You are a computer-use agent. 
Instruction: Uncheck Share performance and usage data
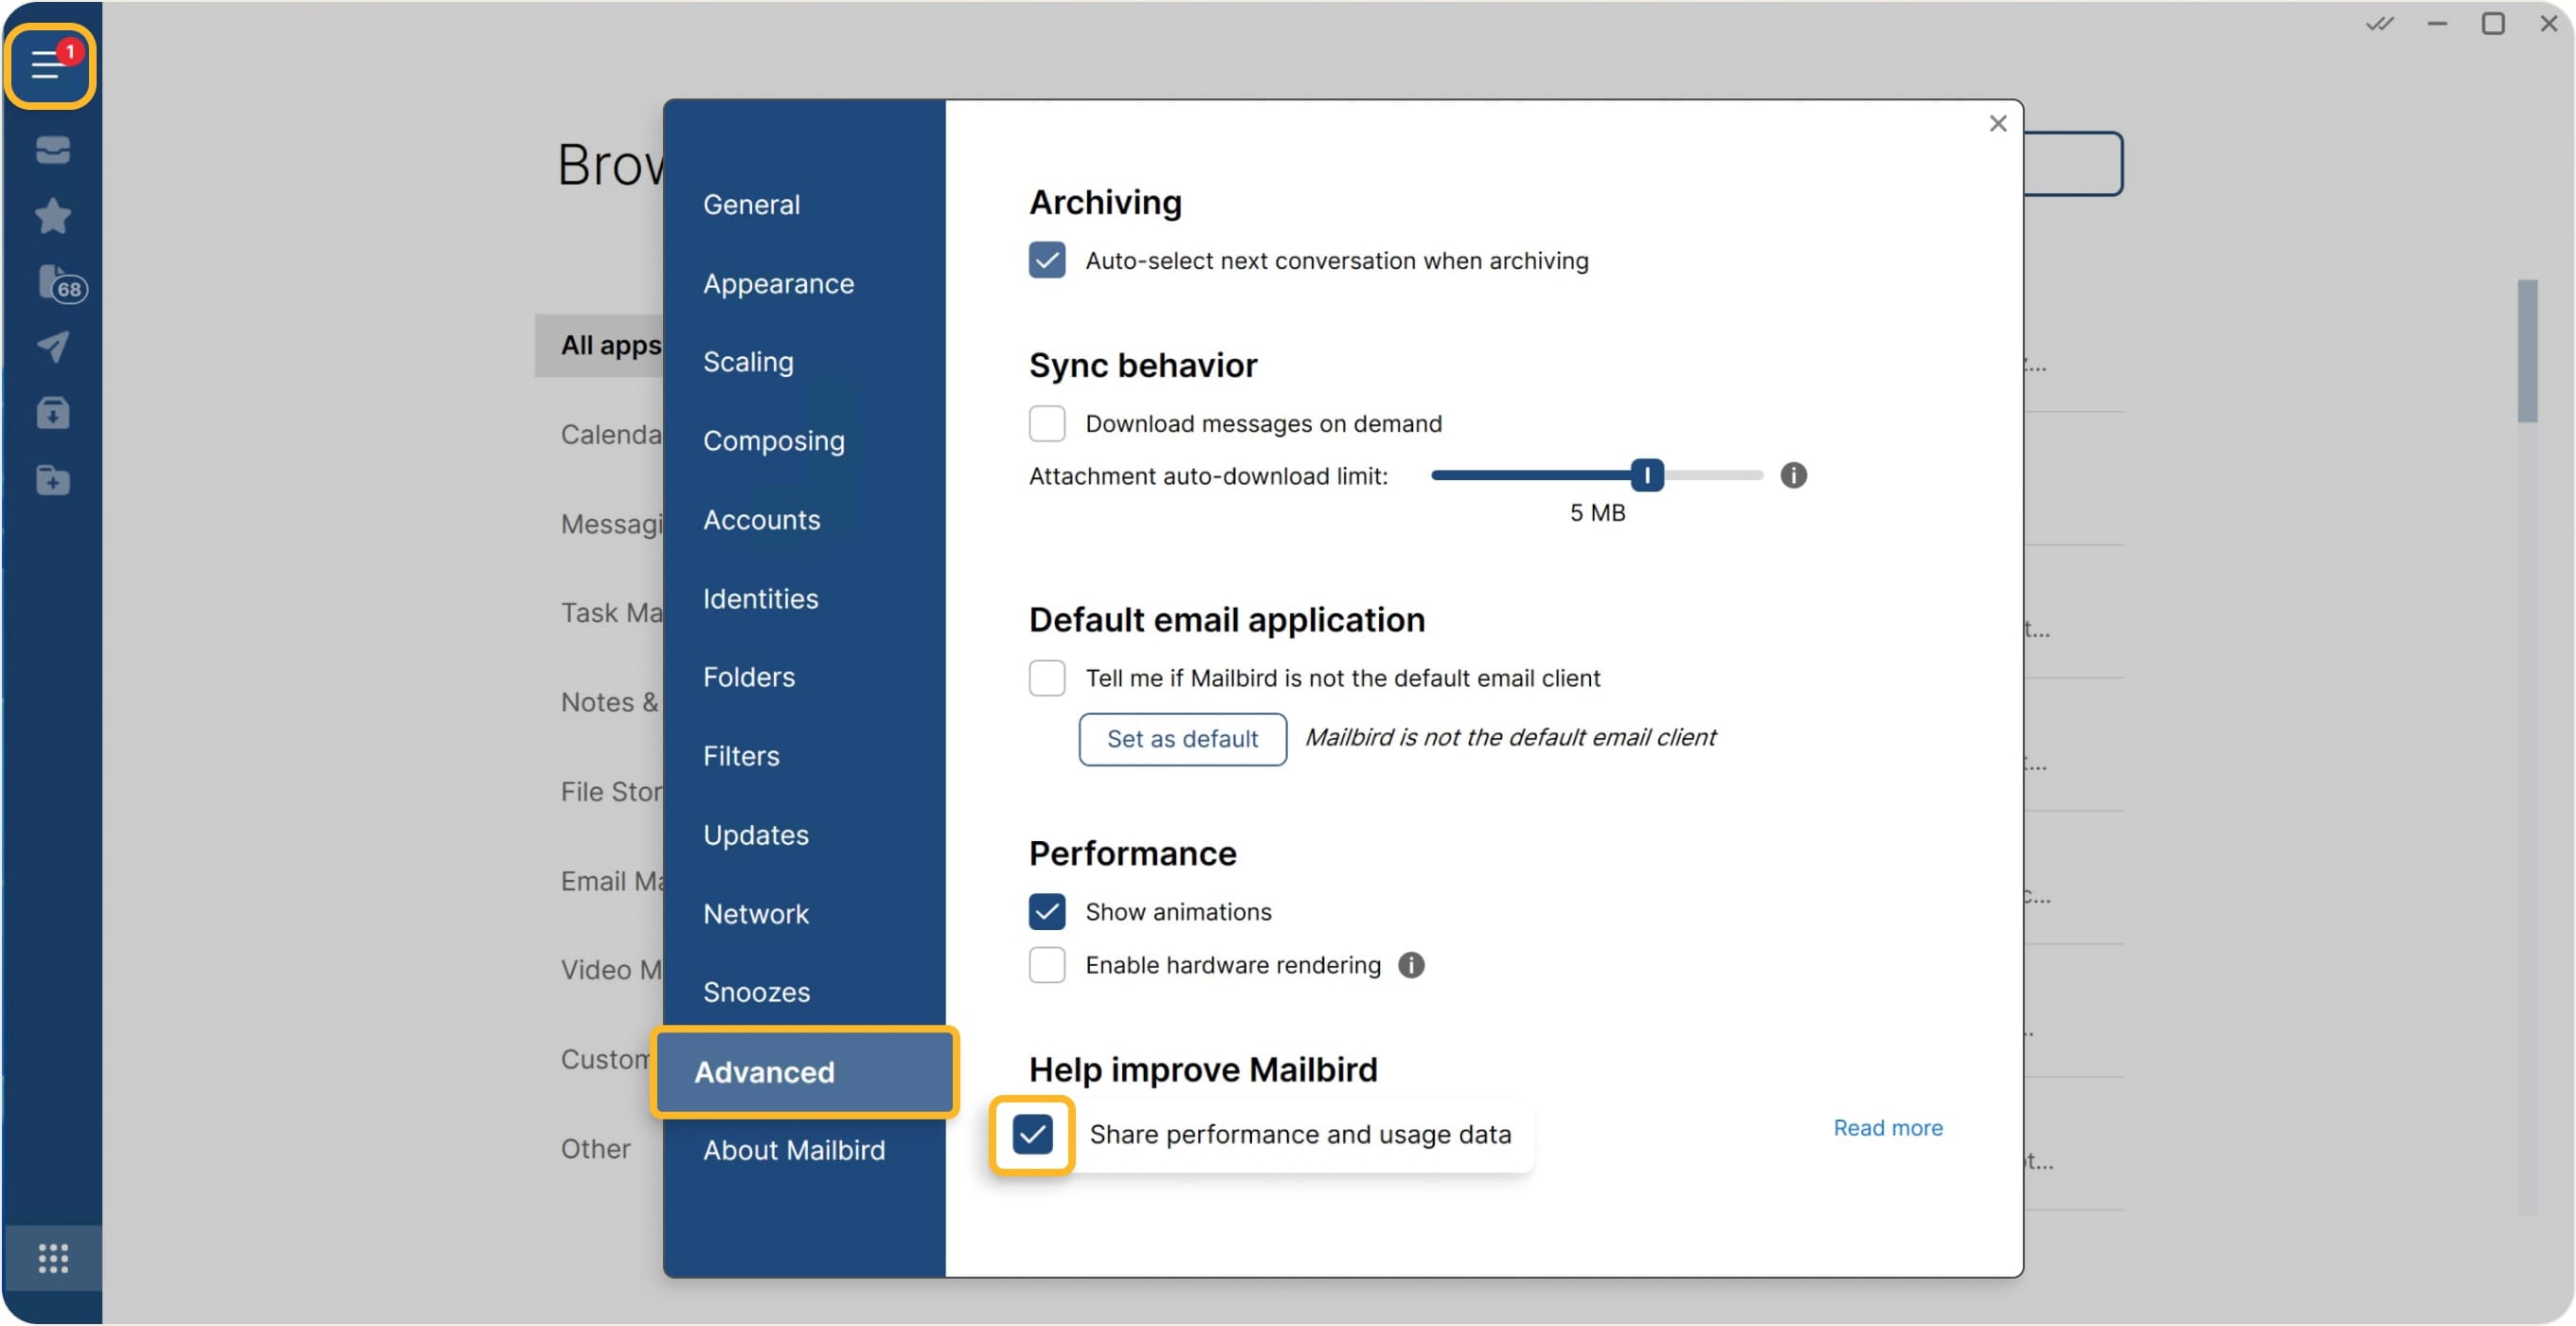pos(1031,1134)
